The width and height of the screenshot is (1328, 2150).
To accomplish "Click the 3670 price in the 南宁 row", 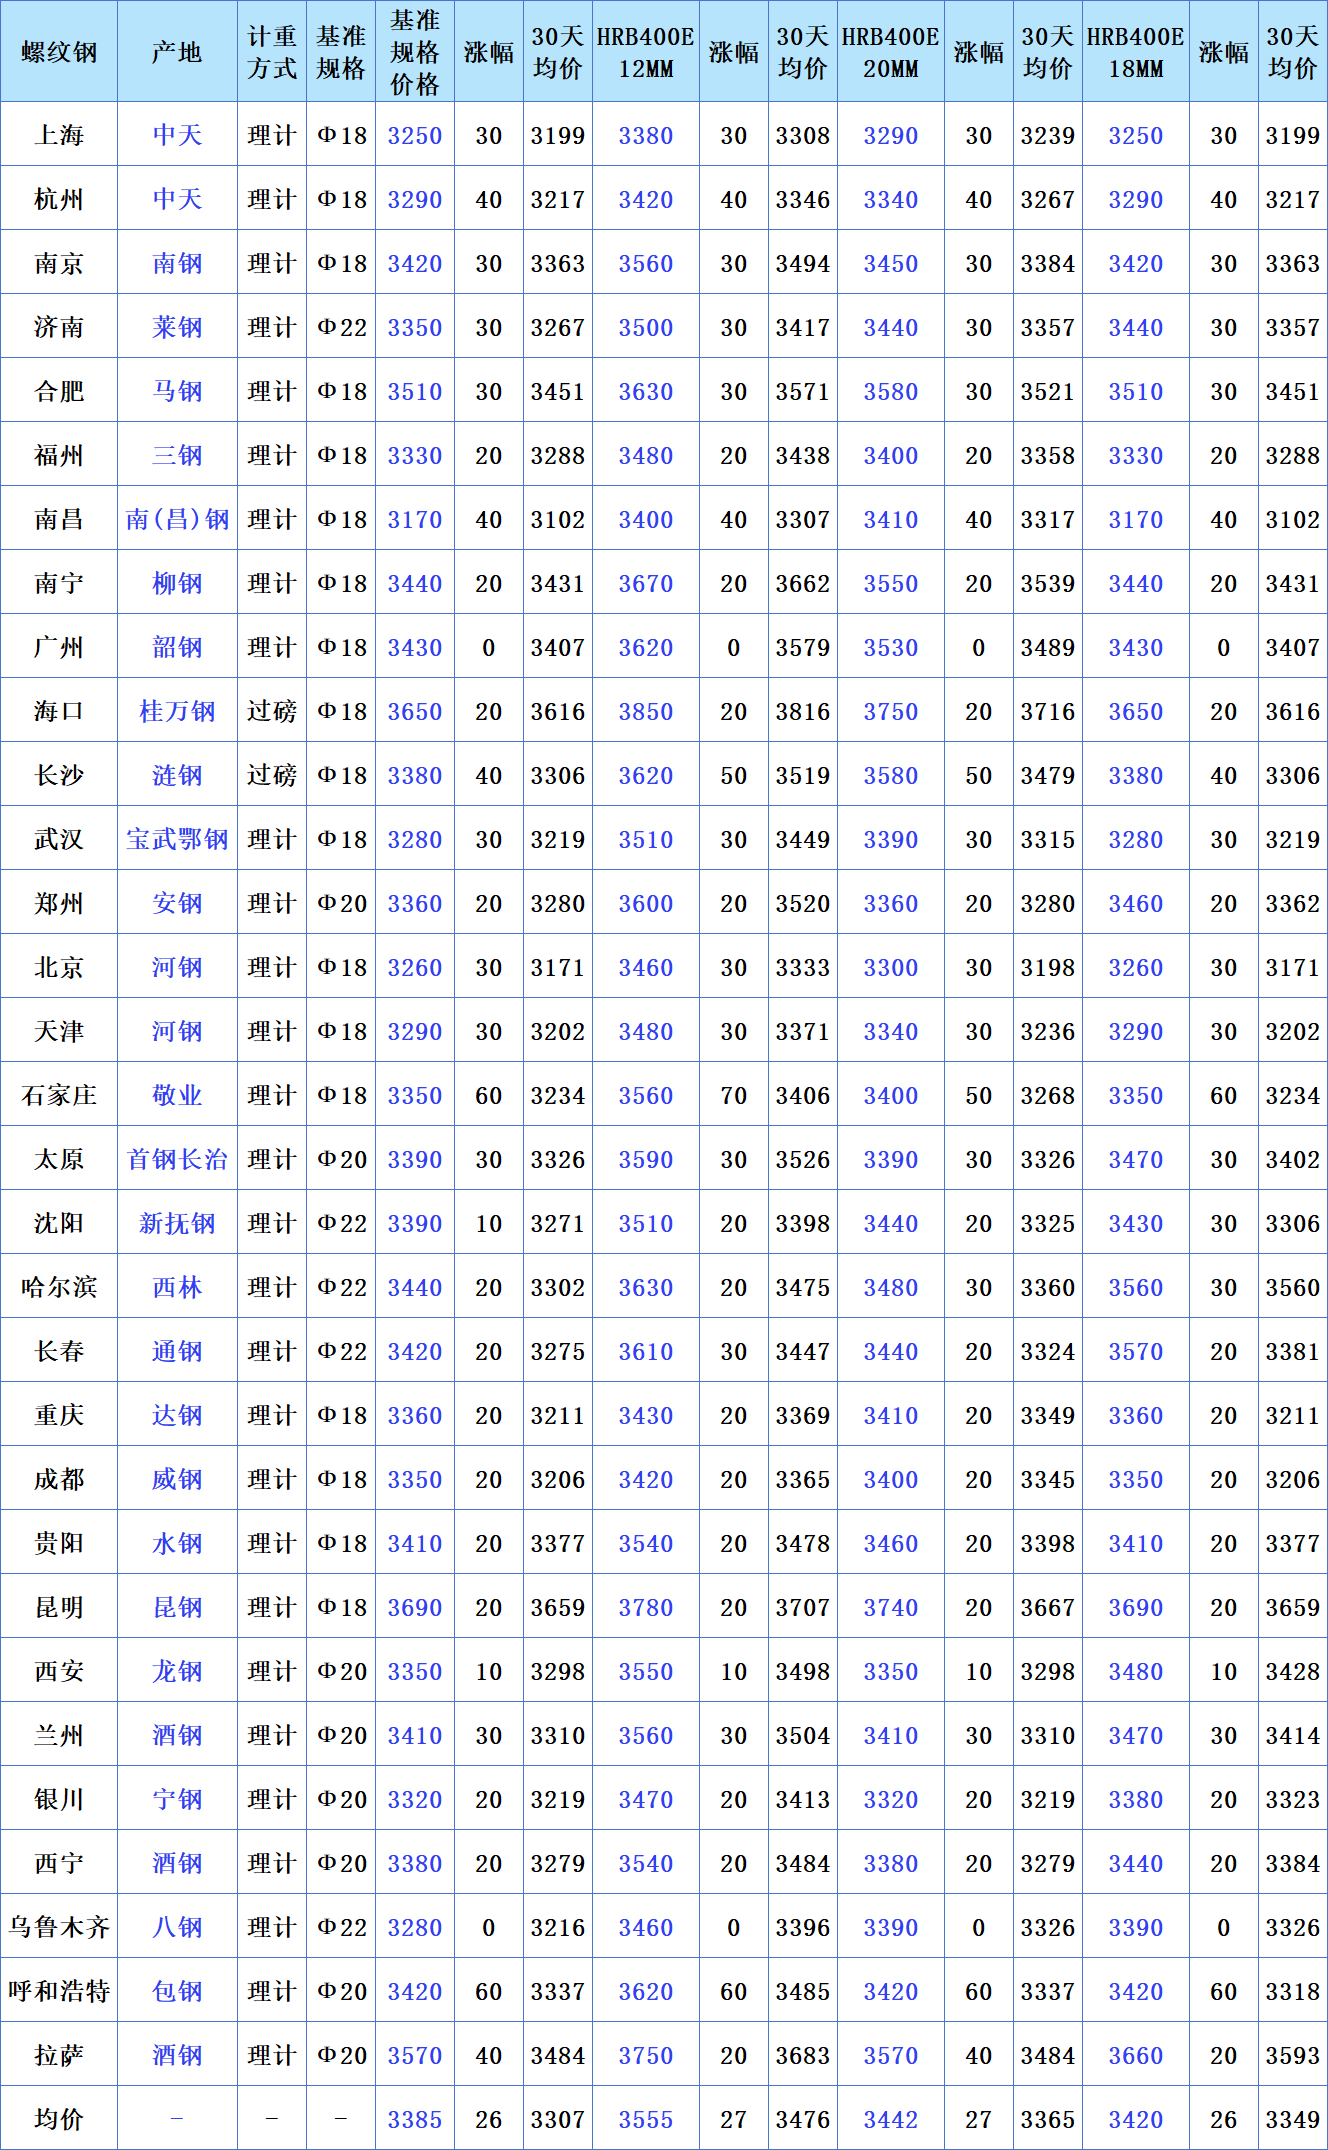I will pos(646,583).
